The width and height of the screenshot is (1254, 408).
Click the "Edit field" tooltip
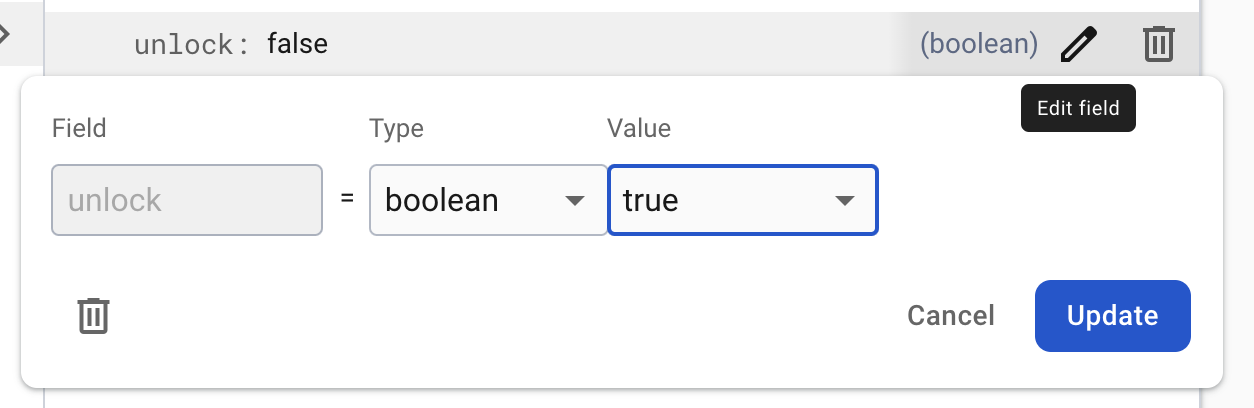[1078, 108]
